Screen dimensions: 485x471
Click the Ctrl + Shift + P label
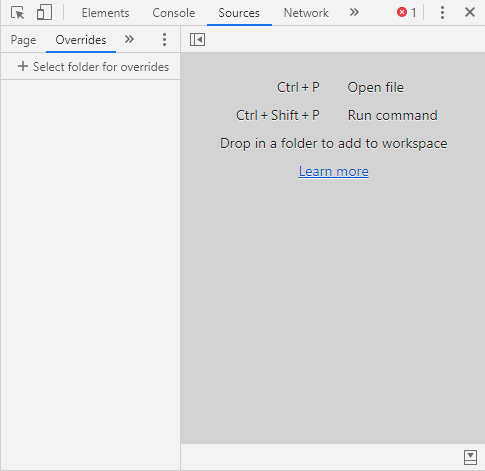click(x=278, y=115)
